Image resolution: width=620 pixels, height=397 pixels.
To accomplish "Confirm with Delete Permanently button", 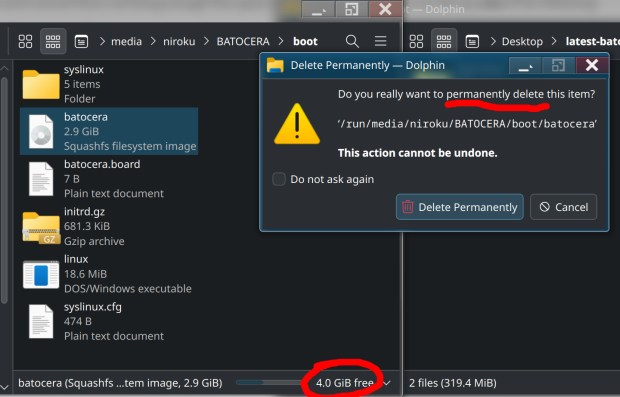I will pyautogui.click(x=459, y=207).
